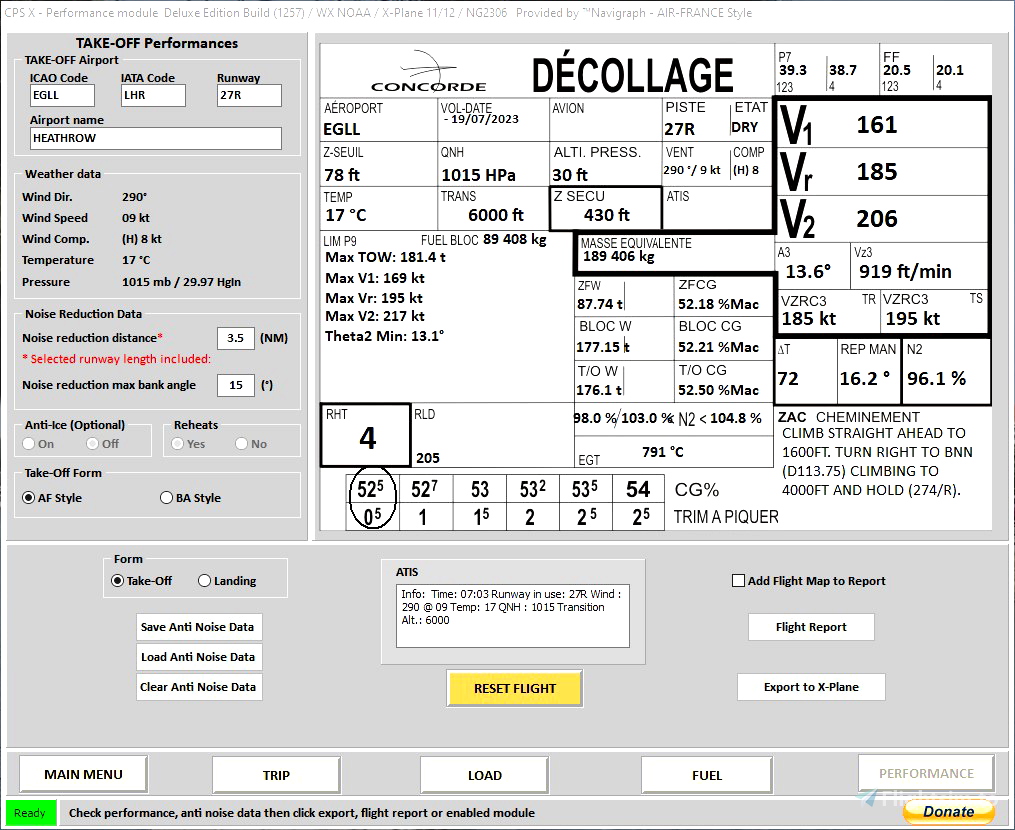Click the FUEL BLOC 89 408 kg value
1015x830 pixels.
coord(515,240)
